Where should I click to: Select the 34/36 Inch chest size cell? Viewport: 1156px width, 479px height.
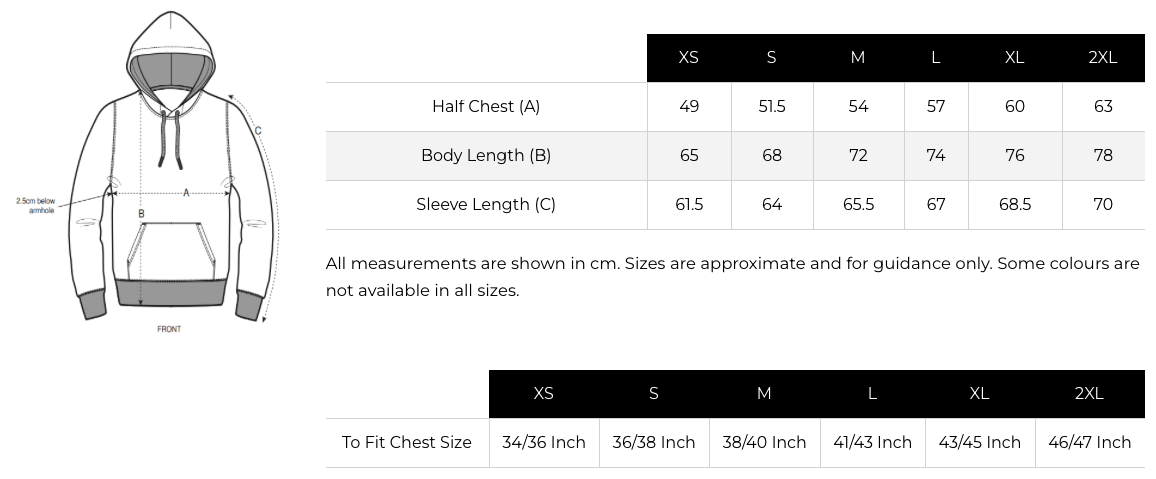(x=544, y=442)
